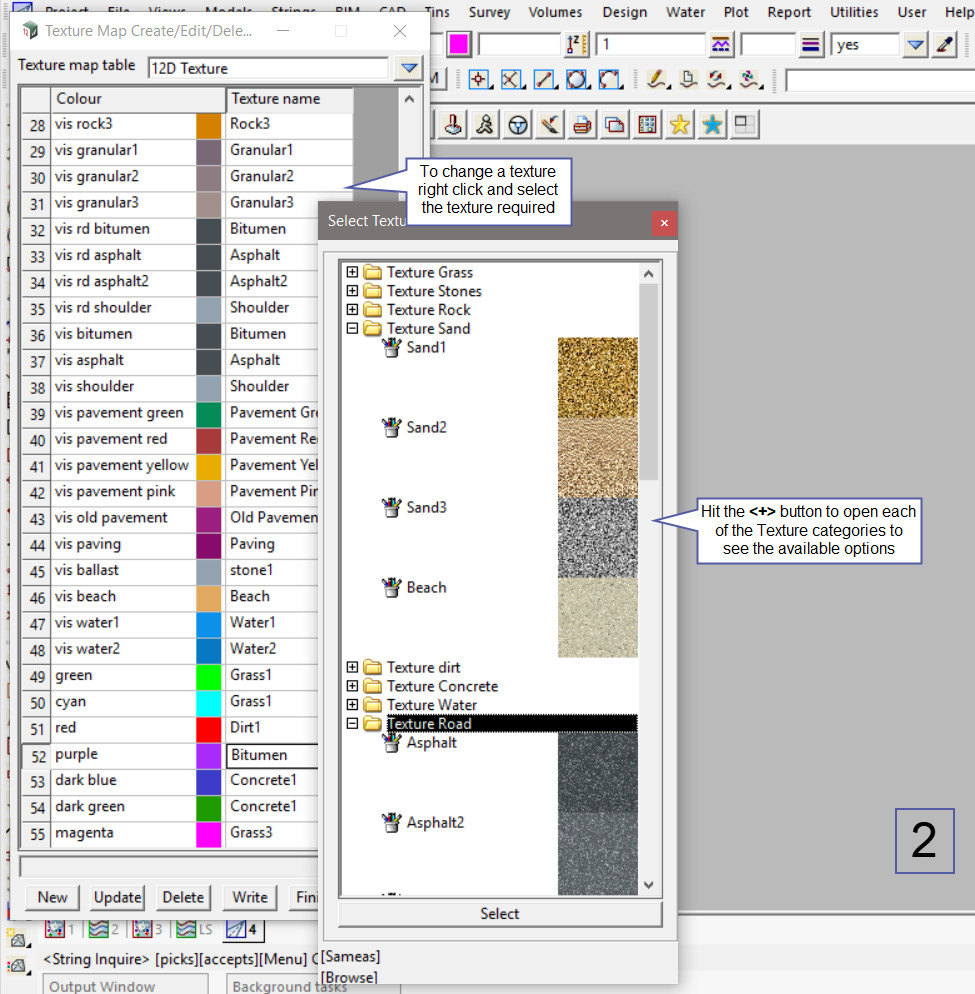Open the Survey menu
The image size is (975, 994).
pyautogui.click(x=488, y=12)
